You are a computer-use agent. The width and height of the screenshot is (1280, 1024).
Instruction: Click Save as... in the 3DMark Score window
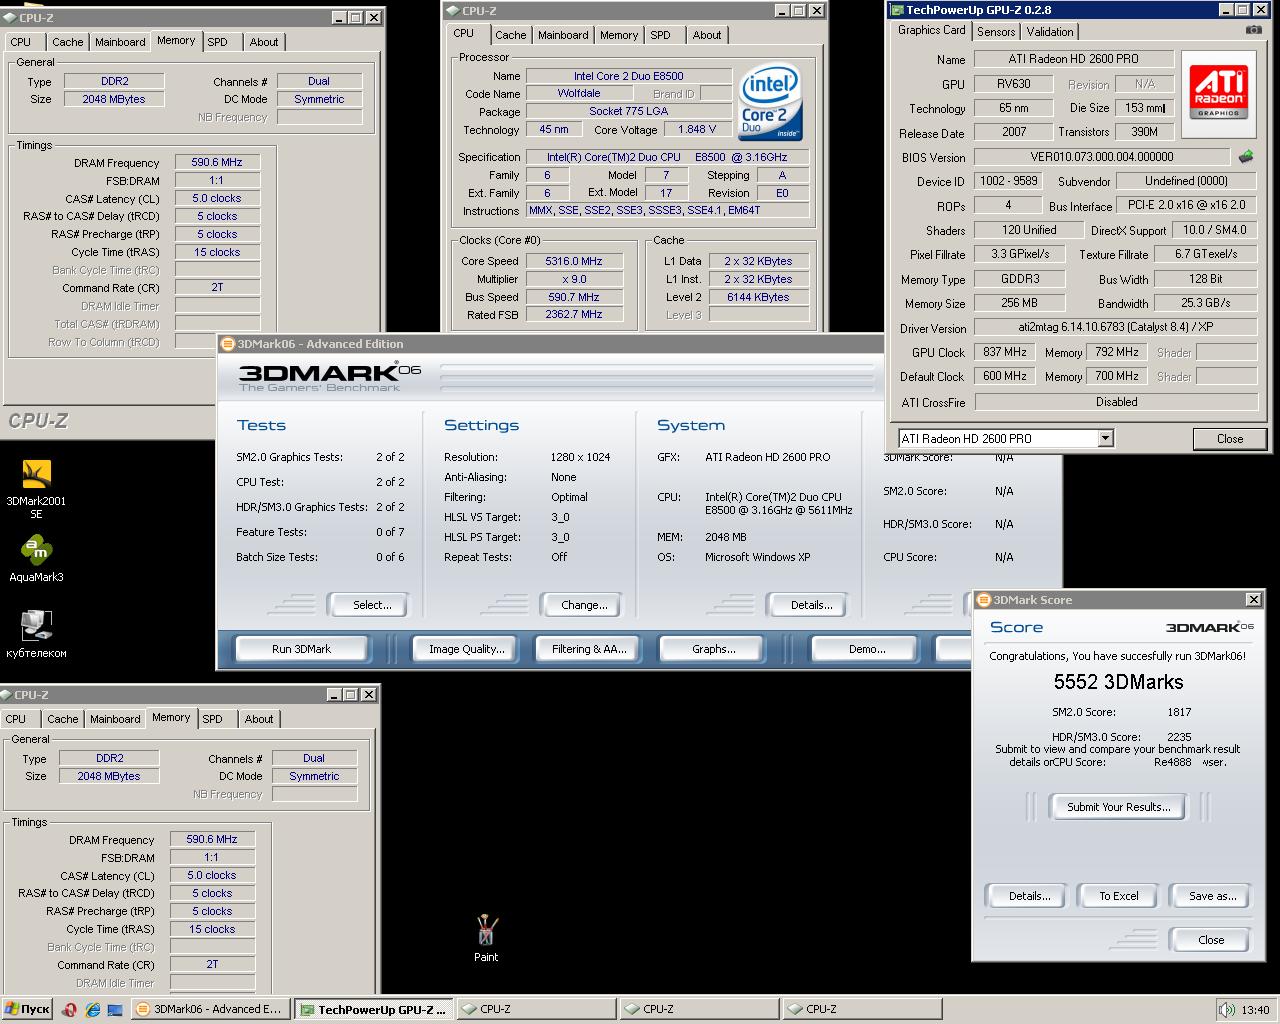tap(1212, 896)
